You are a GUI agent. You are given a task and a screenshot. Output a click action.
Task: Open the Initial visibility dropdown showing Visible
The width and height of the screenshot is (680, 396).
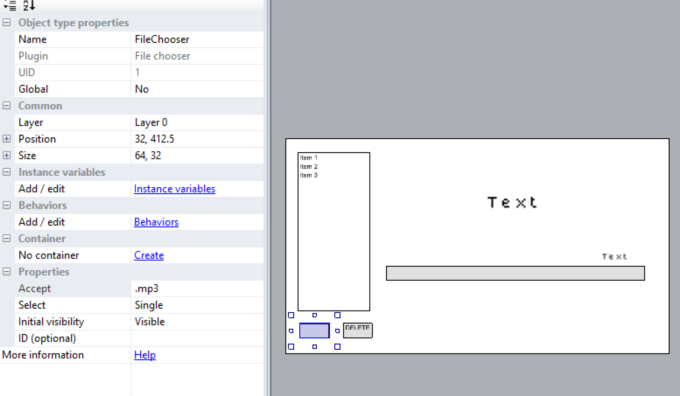pyautogui.click(x=197, y=322)
